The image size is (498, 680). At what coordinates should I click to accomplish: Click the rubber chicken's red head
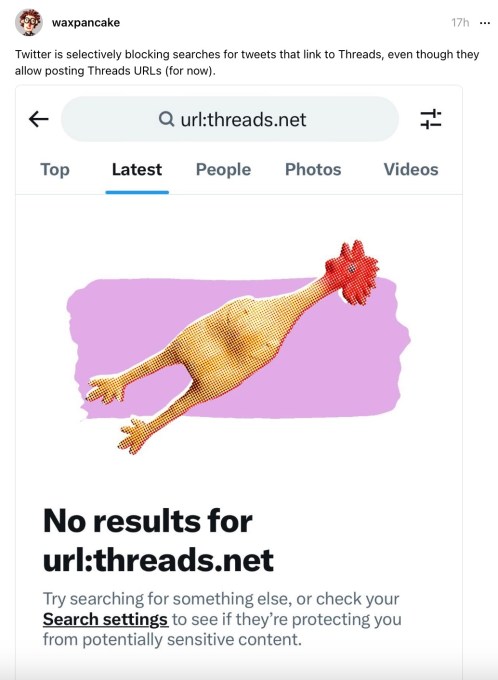point(352,272)
